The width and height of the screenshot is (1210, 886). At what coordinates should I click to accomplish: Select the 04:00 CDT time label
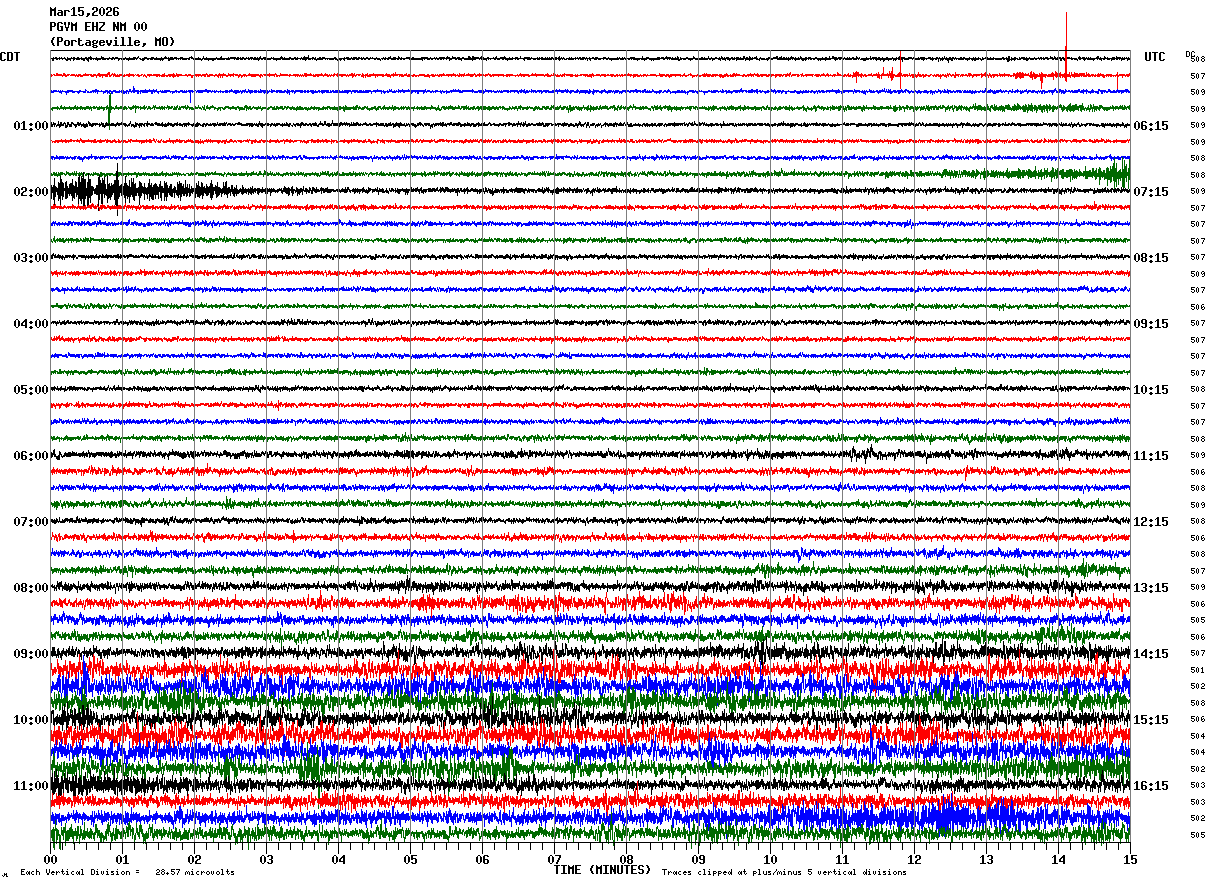[x=31, y=324]
